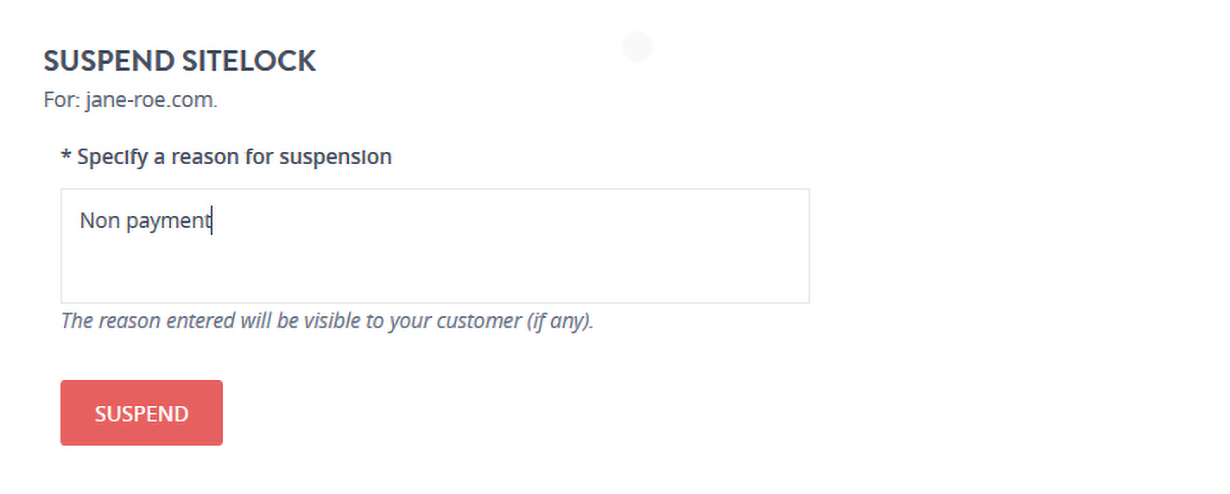Screen dimensions: 1230x494
Task: Click the italic customer visibility hint text
Action: pyautogui.click(x=327, y=321)
